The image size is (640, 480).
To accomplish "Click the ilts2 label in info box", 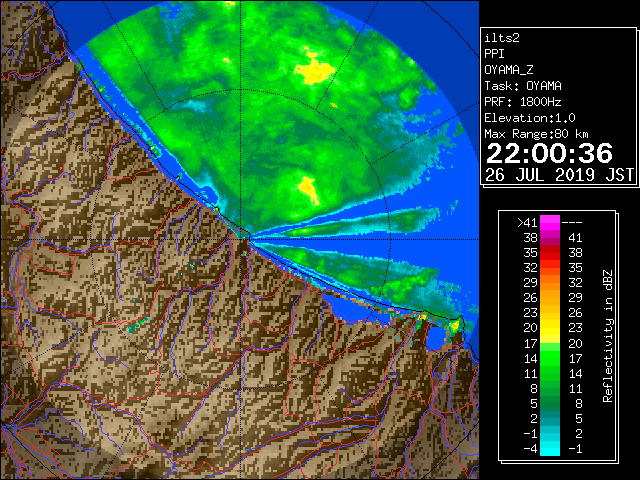I will pos(502,38).
